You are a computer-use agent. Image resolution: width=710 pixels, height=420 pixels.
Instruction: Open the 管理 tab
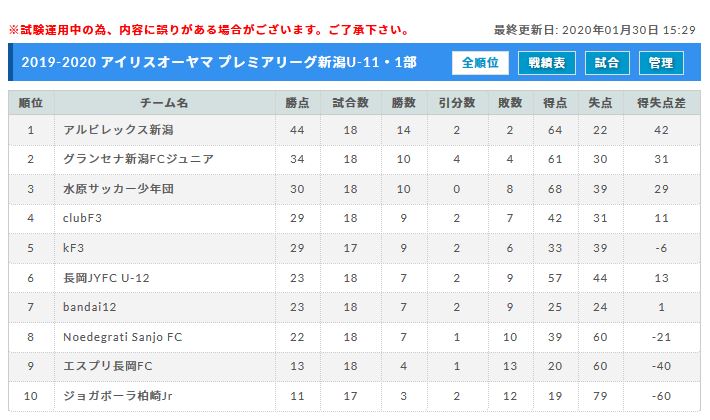[x=660, y=63]
